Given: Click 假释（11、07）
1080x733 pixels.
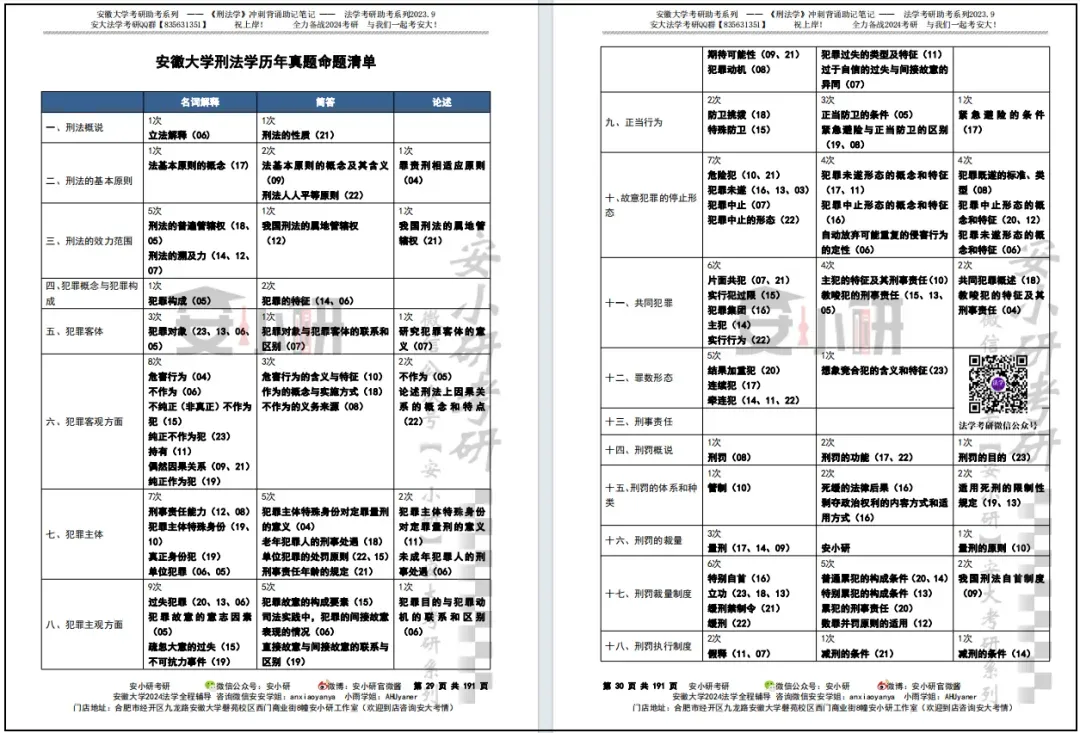Looking at the screenshot, I should (x=738, y=654).
